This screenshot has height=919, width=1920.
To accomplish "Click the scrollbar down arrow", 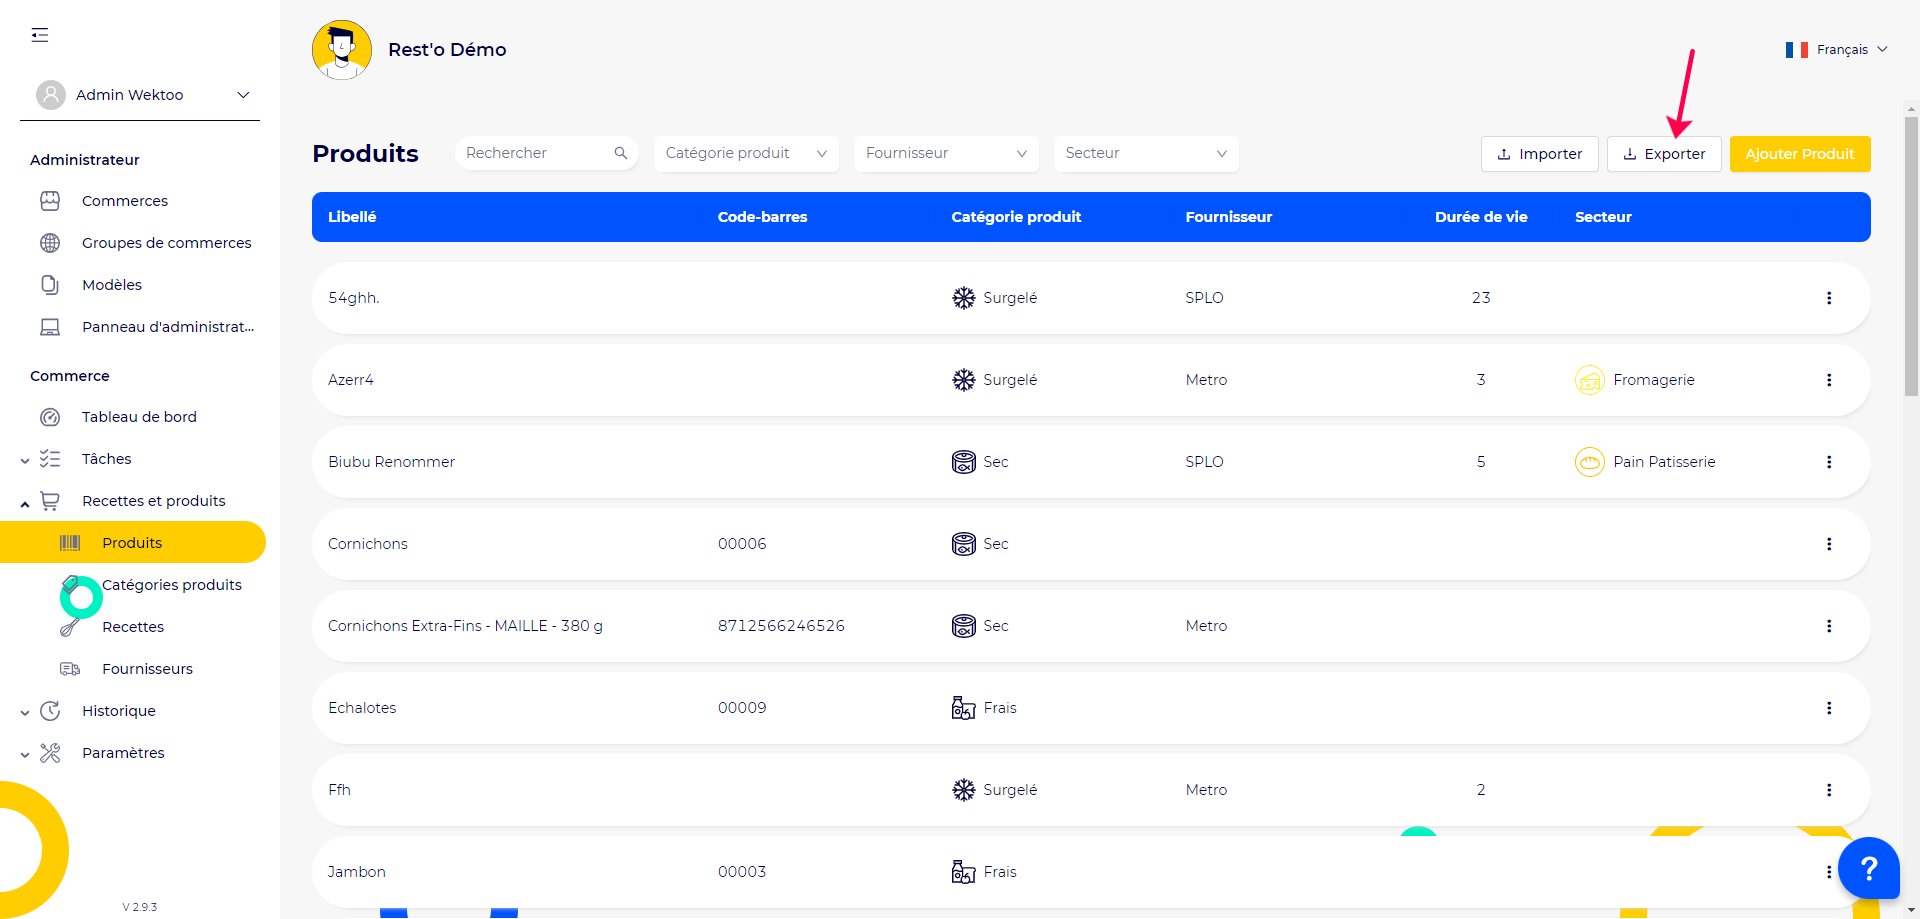I will tap(1911, 911).
